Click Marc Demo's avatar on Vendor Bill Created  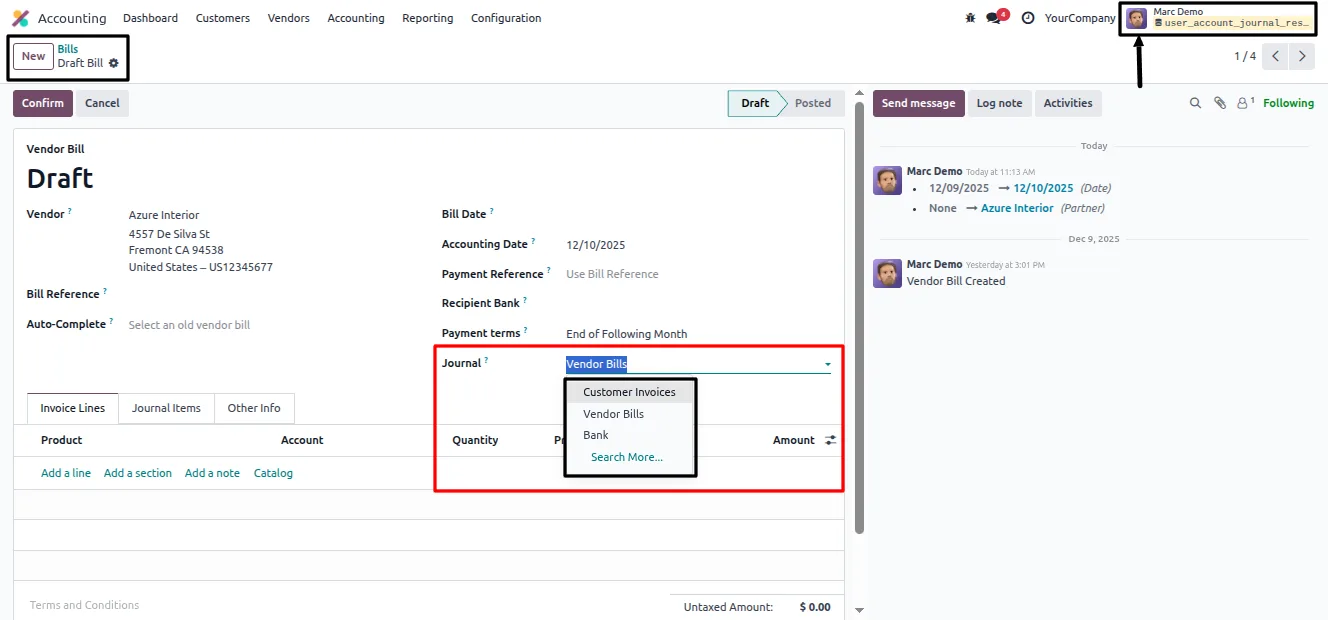(x=888, y=274)
